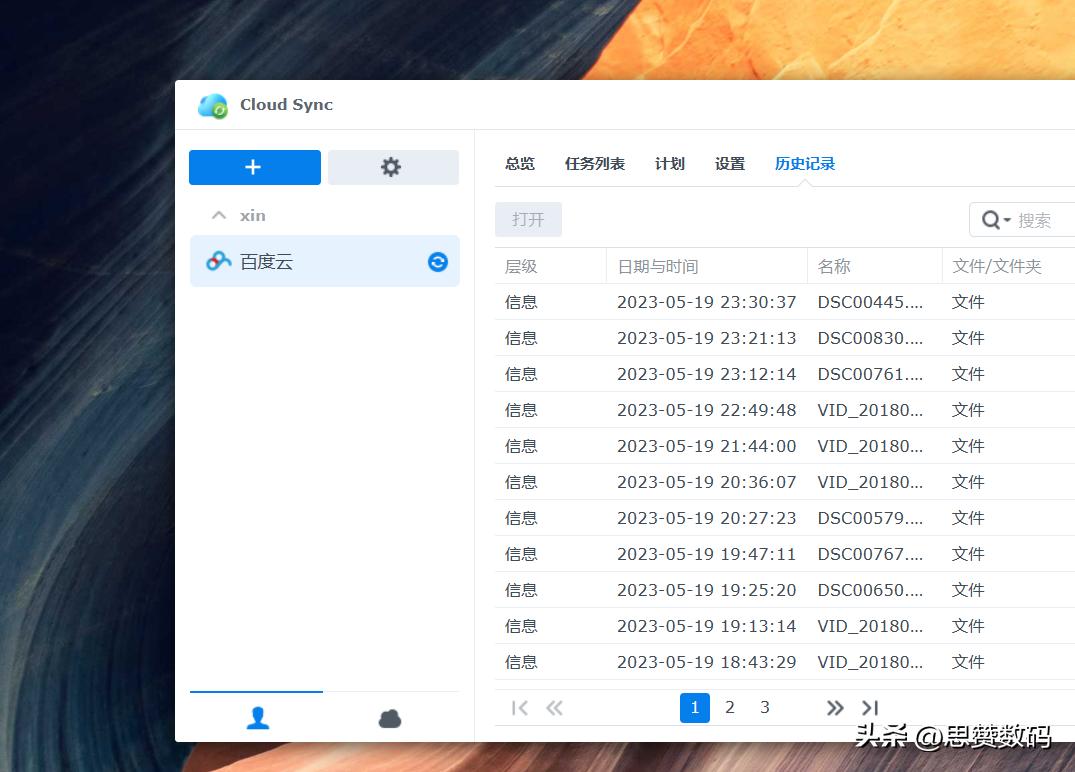Go to page 2 of history

[x=730, y=707]
